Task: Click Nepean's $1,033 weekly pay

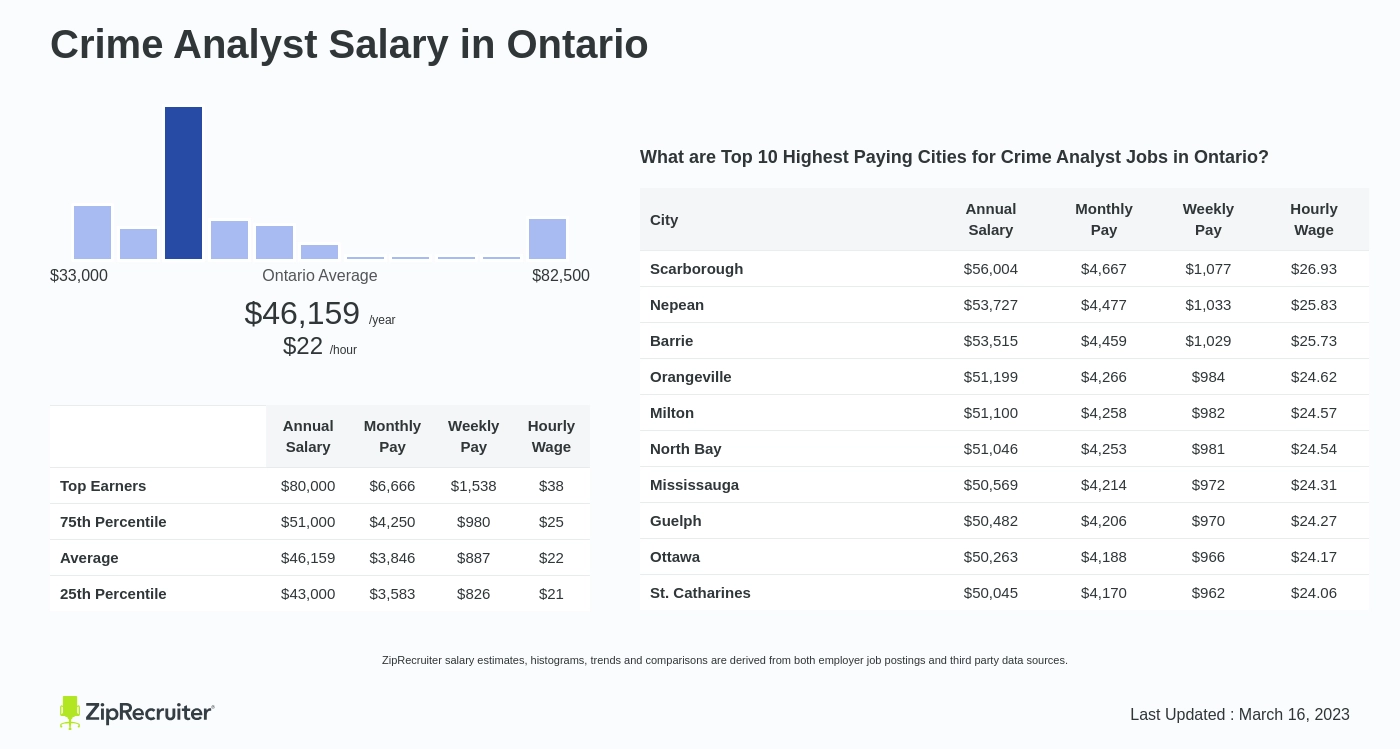Action: [1208, 304]
